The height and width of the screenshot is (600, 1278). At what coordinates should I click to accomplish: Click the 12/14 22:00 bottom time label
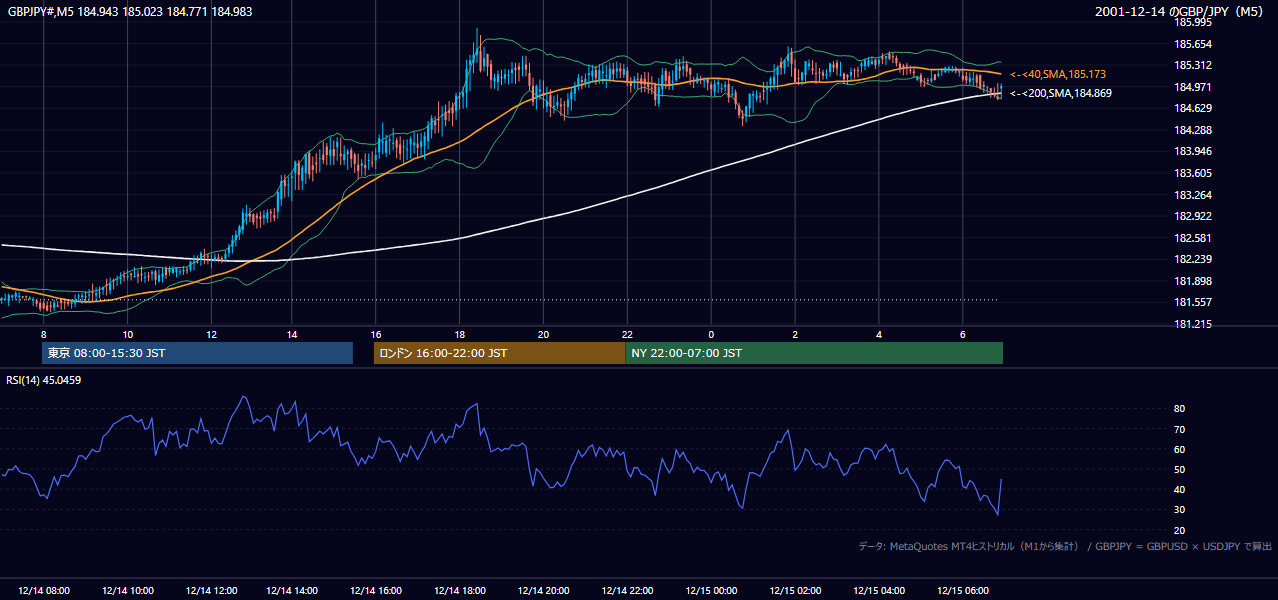(x=627, y=591)
